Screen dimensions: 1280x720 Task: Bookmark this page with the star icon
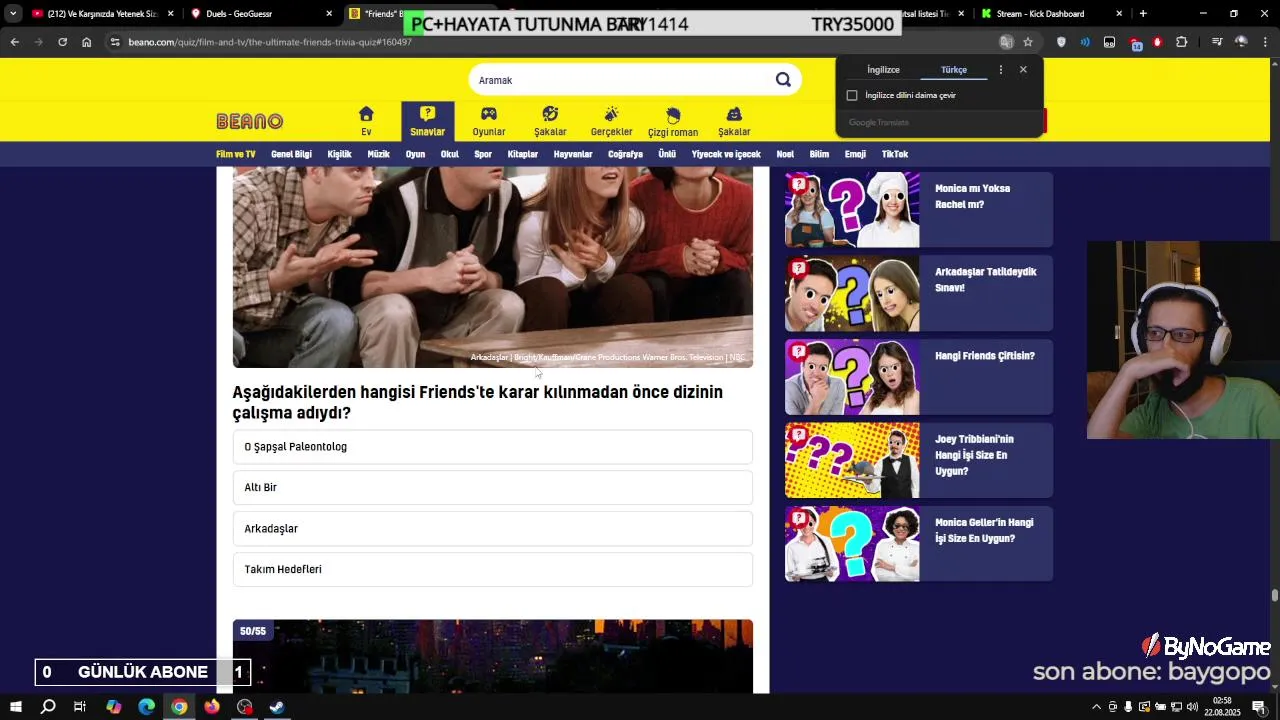[1028, 42]
